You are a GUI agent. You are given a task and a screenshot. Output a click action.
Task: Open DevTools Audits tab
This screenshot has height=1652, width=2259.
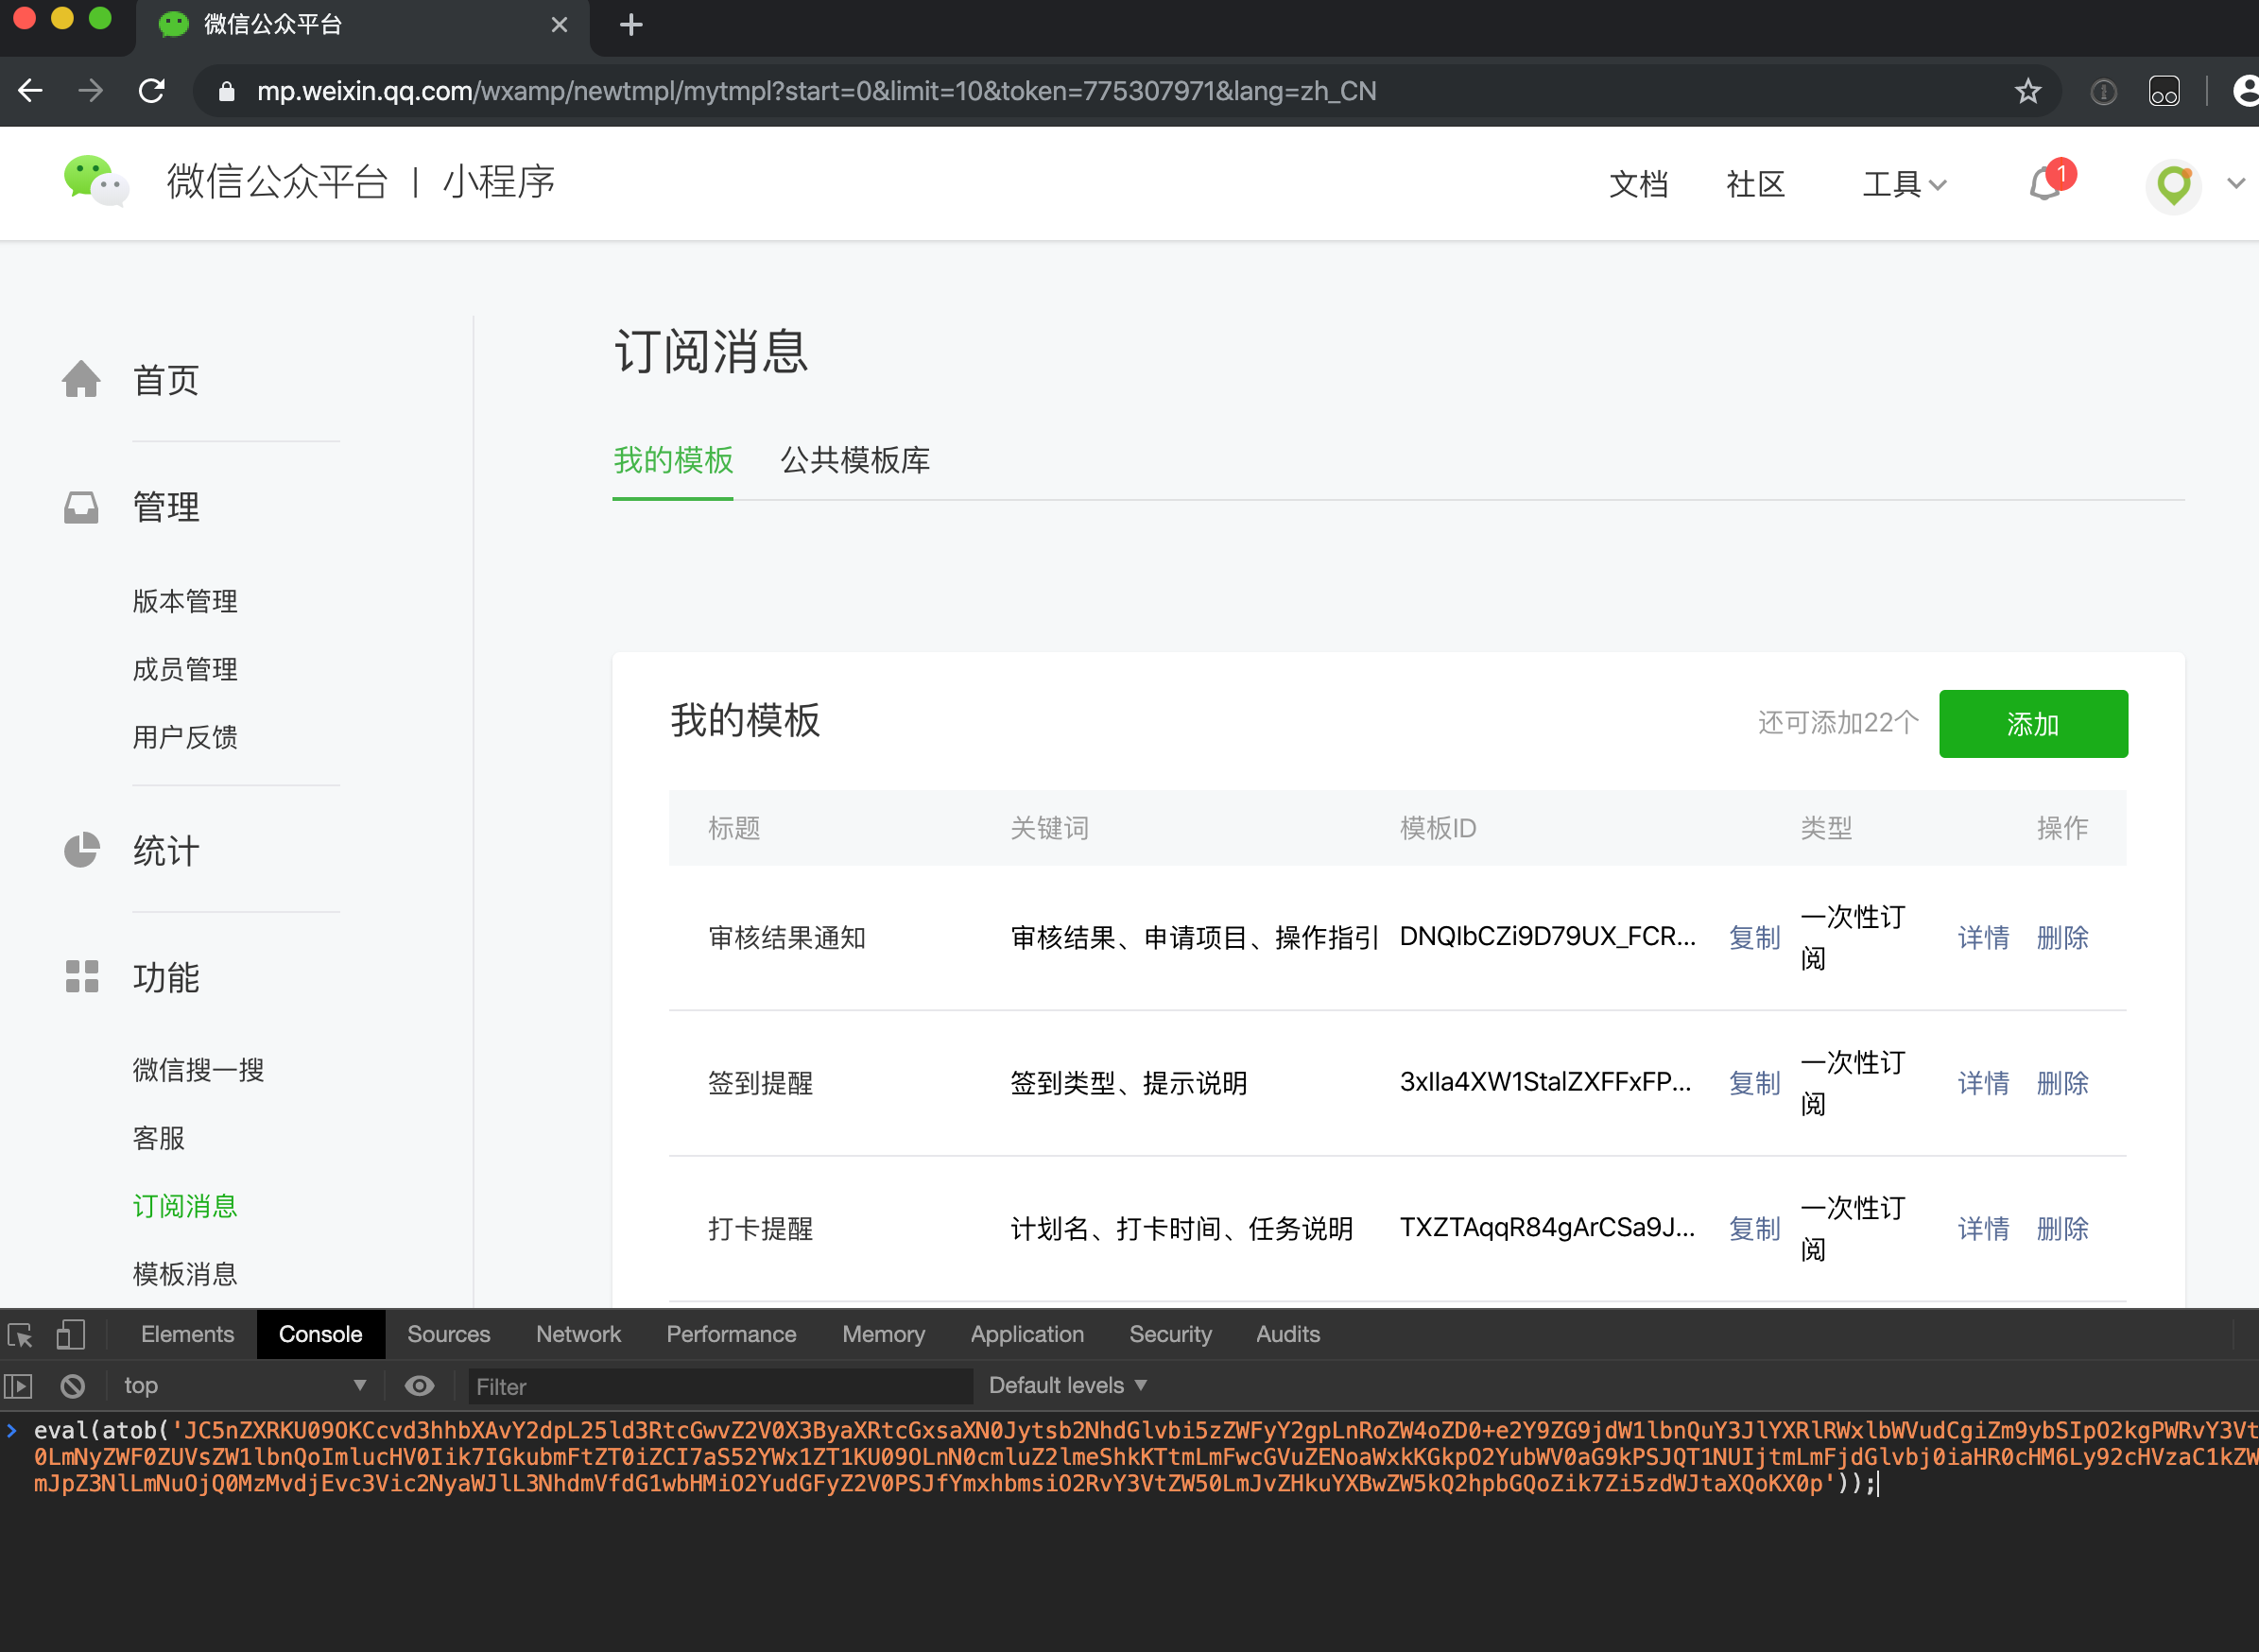coord(1288,1335)
